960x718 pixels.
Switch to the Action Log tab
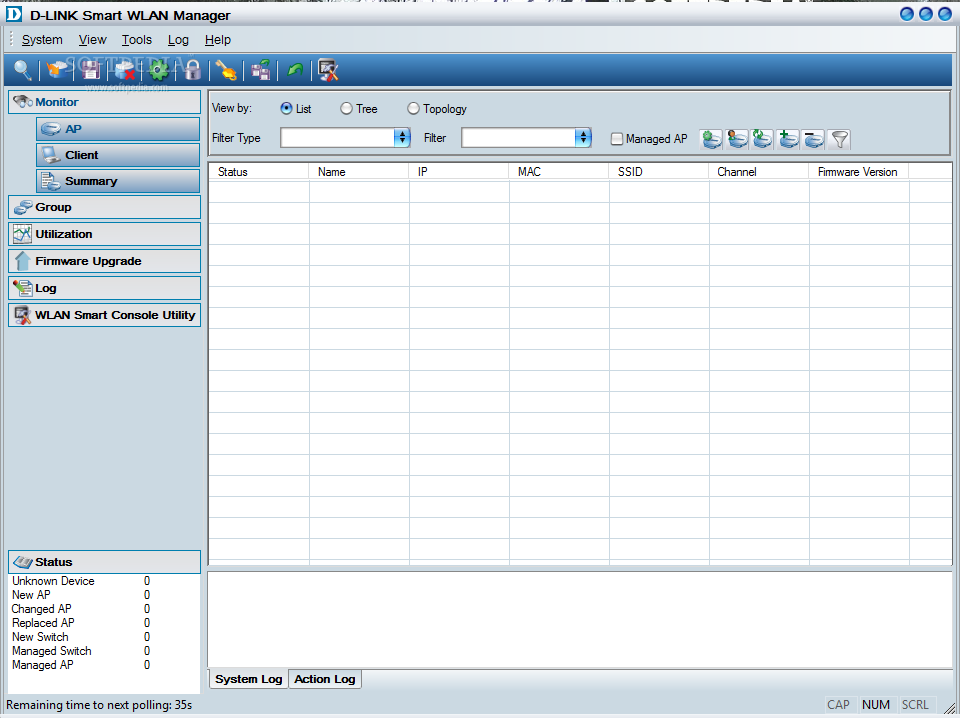tap(324, 679)
